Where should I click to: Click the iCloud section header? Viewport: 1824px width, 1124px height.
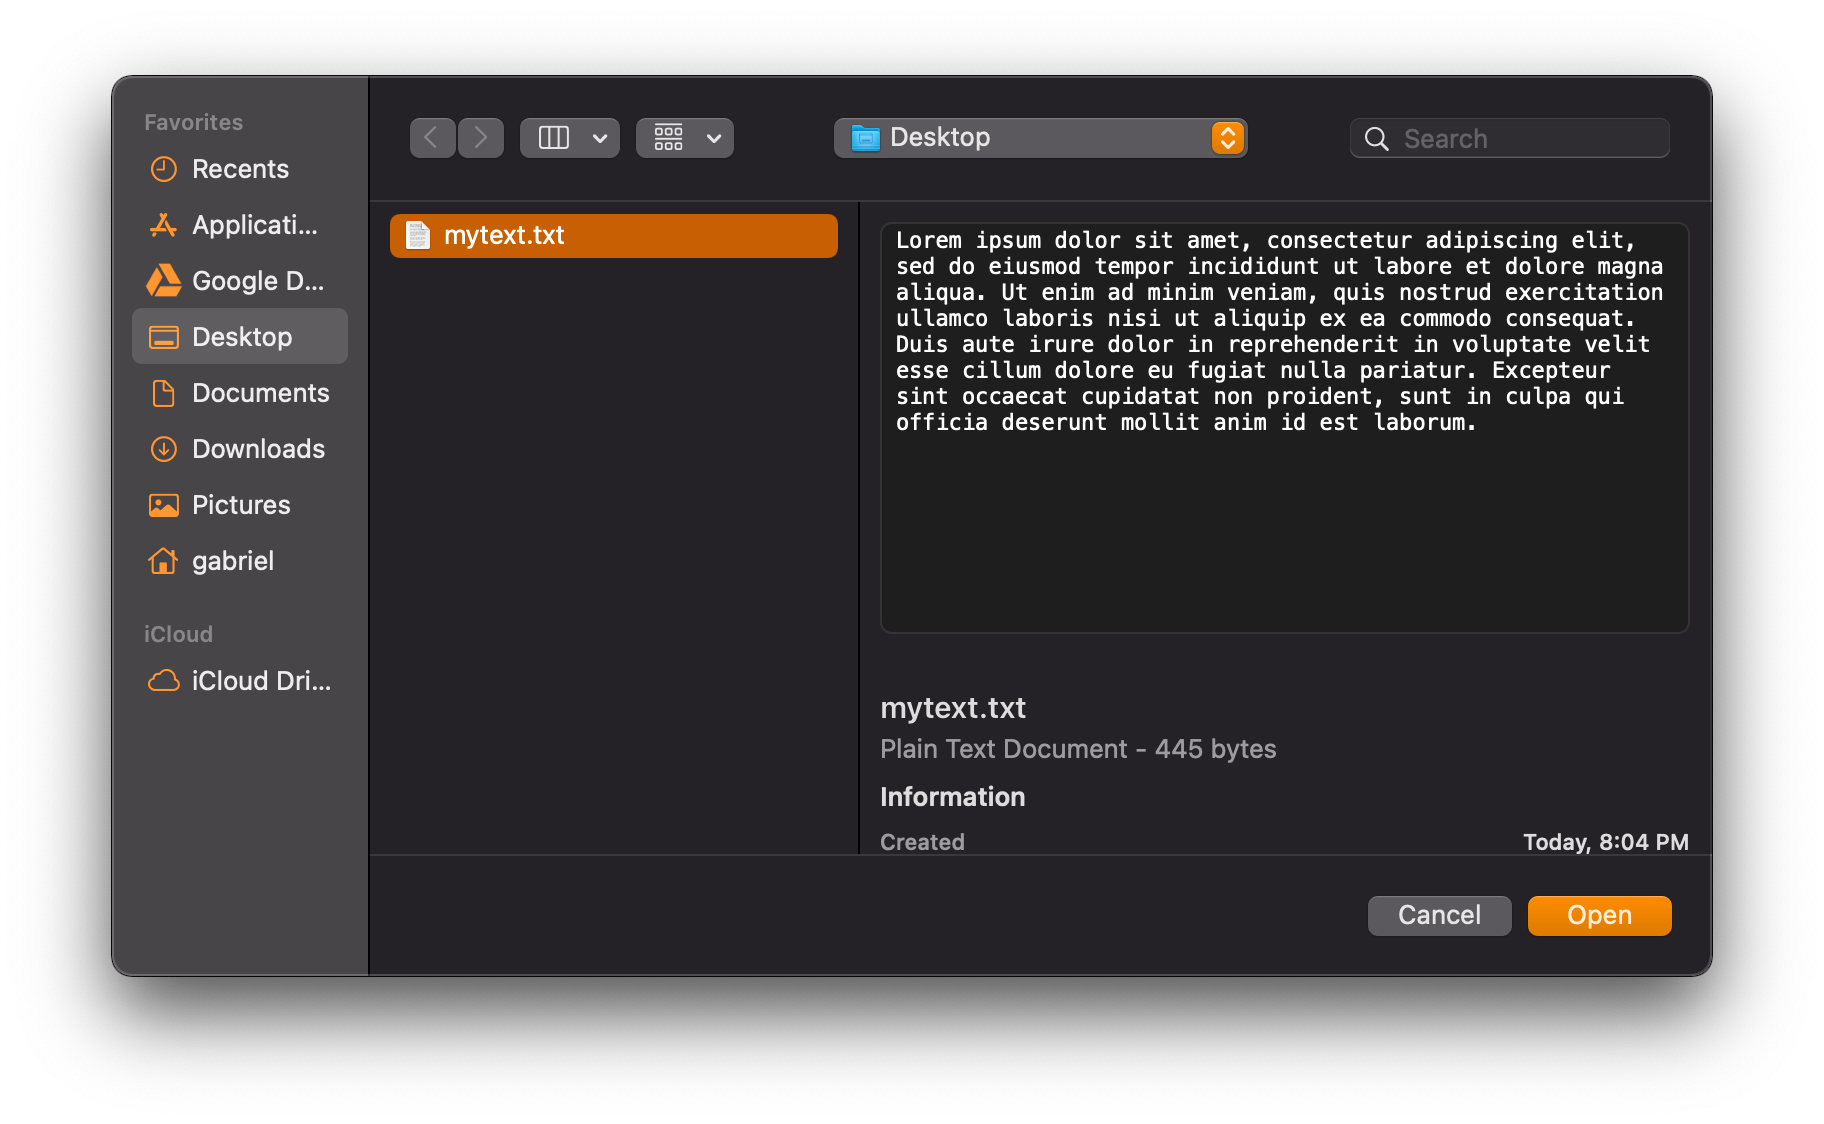click(x=178, y=634)
